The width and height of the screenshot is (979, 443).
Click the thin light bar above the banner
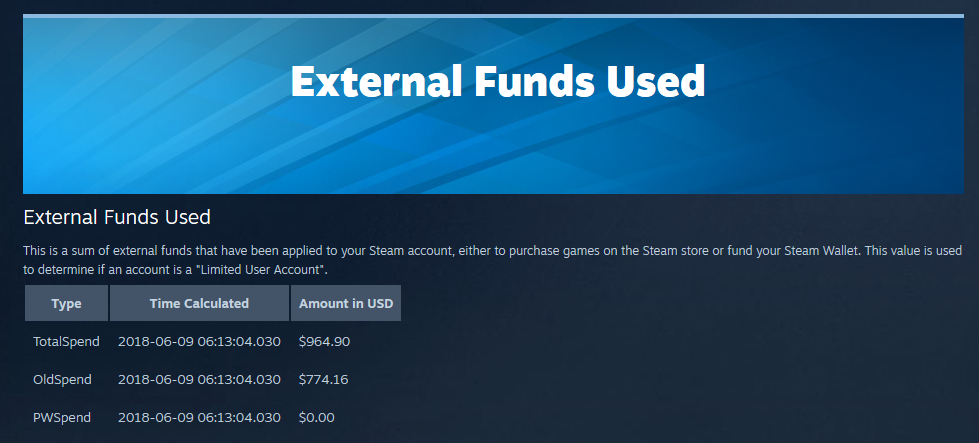coord(500,16)
